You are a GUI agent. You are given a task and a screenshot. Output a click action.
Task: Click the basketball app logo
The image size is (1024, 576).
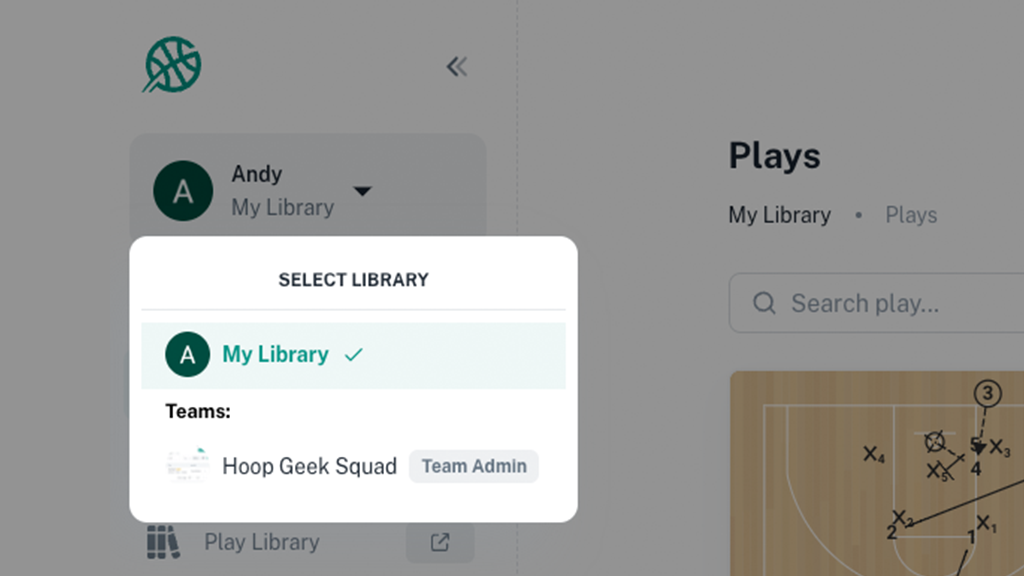pos(172,66)
